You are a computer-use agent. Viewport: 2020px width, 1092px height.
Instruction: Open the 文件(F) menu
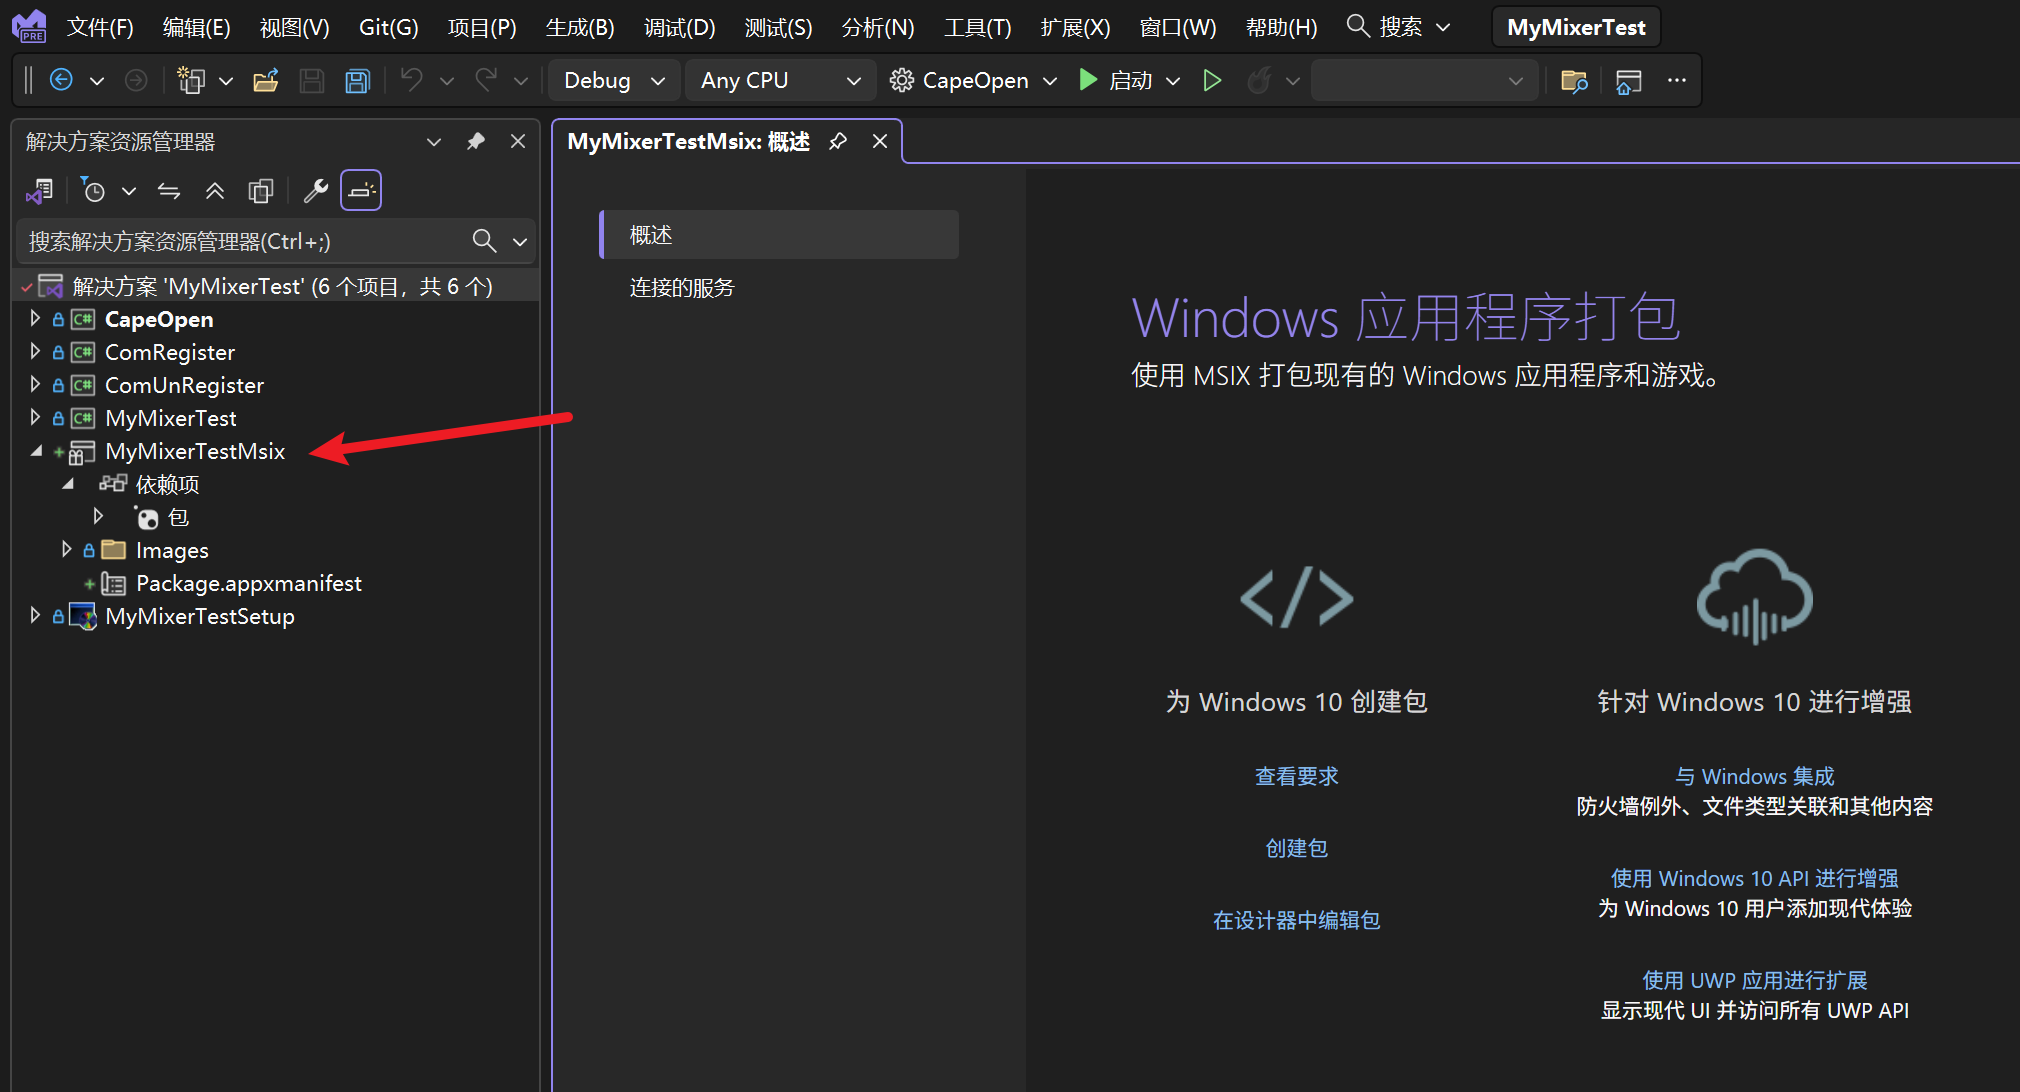(x=100, y=27)
